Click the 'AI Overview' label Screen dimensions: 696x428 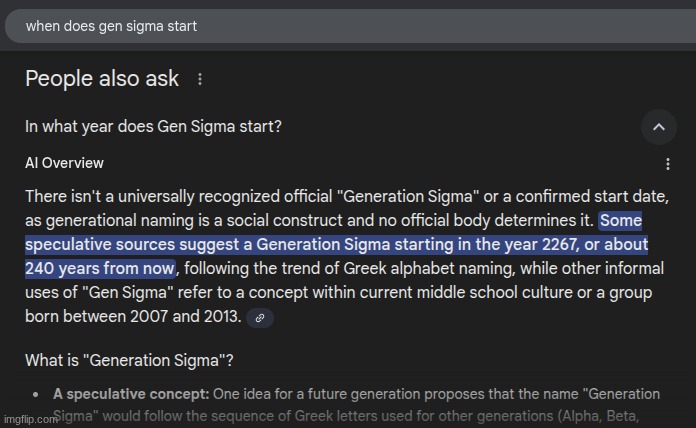64,163
